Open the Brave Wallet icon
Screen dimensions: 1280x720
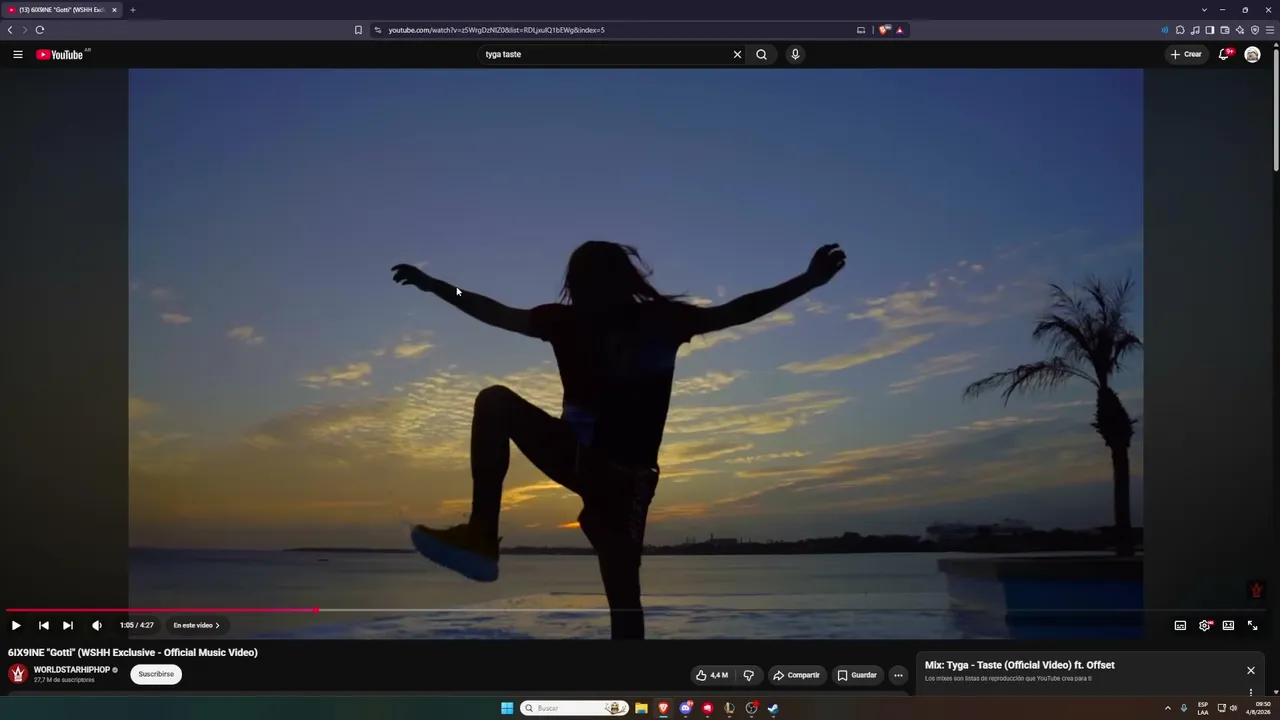tap(1225, 30)
